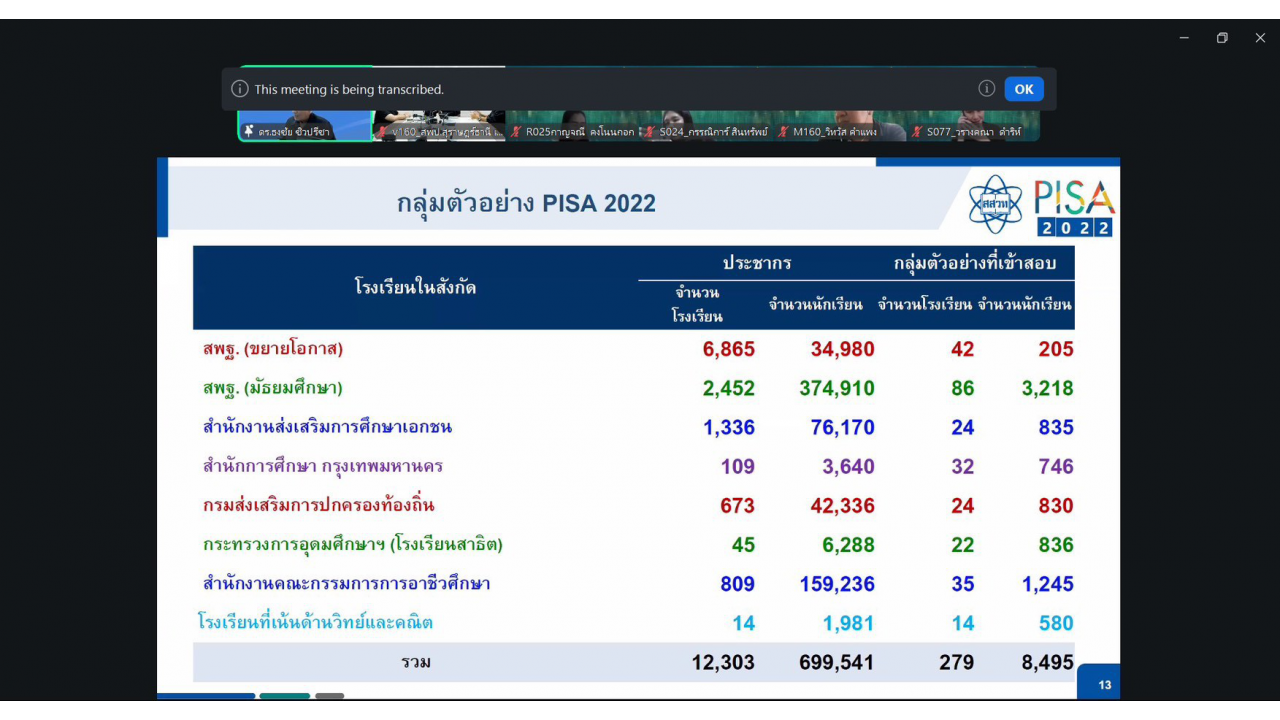The height and width of the screenshot is (720, 1280).
Task: Click the 'This meeting is being transcribed' text
Action: tap(349, 89)
